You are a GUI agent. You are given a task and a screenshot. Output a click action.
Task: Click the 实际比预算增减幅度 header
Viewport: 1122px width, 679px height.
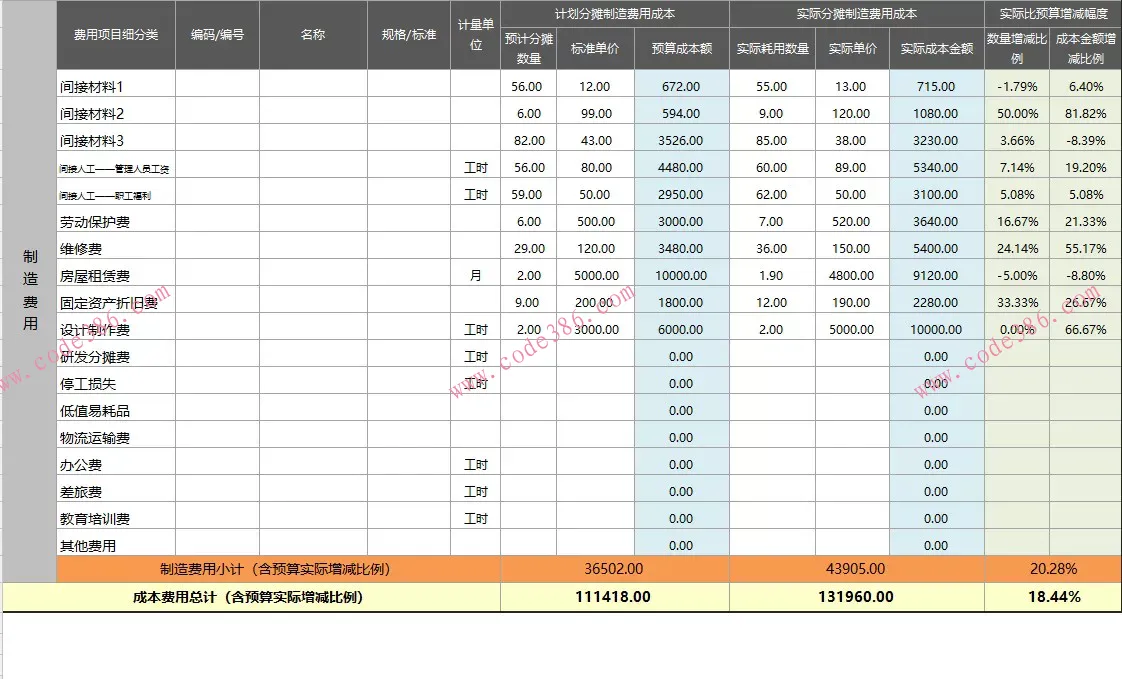click(1053, 14)
